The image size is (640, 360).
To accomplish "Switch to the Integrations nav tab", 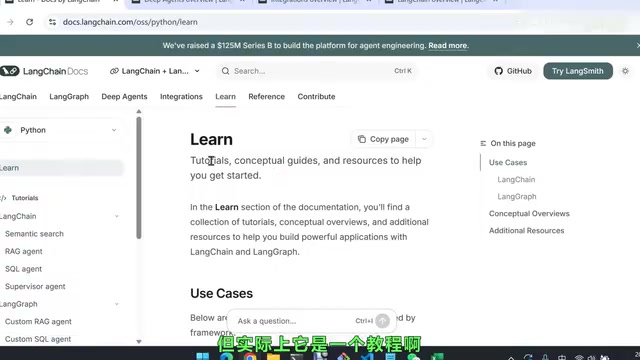I will coord(181,97).
